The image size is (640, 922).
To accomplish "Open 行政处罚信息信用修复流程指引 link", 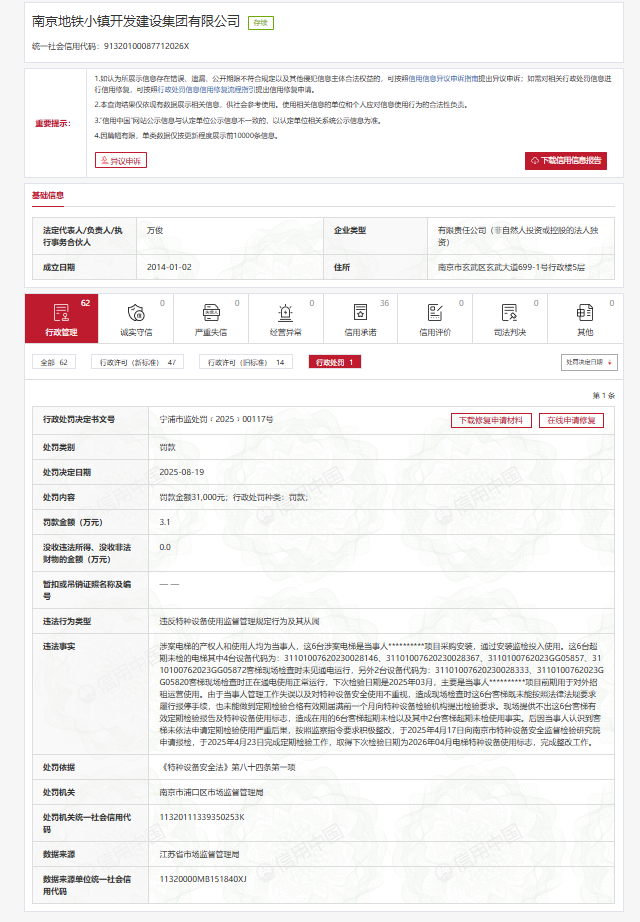I will (206, 90).
